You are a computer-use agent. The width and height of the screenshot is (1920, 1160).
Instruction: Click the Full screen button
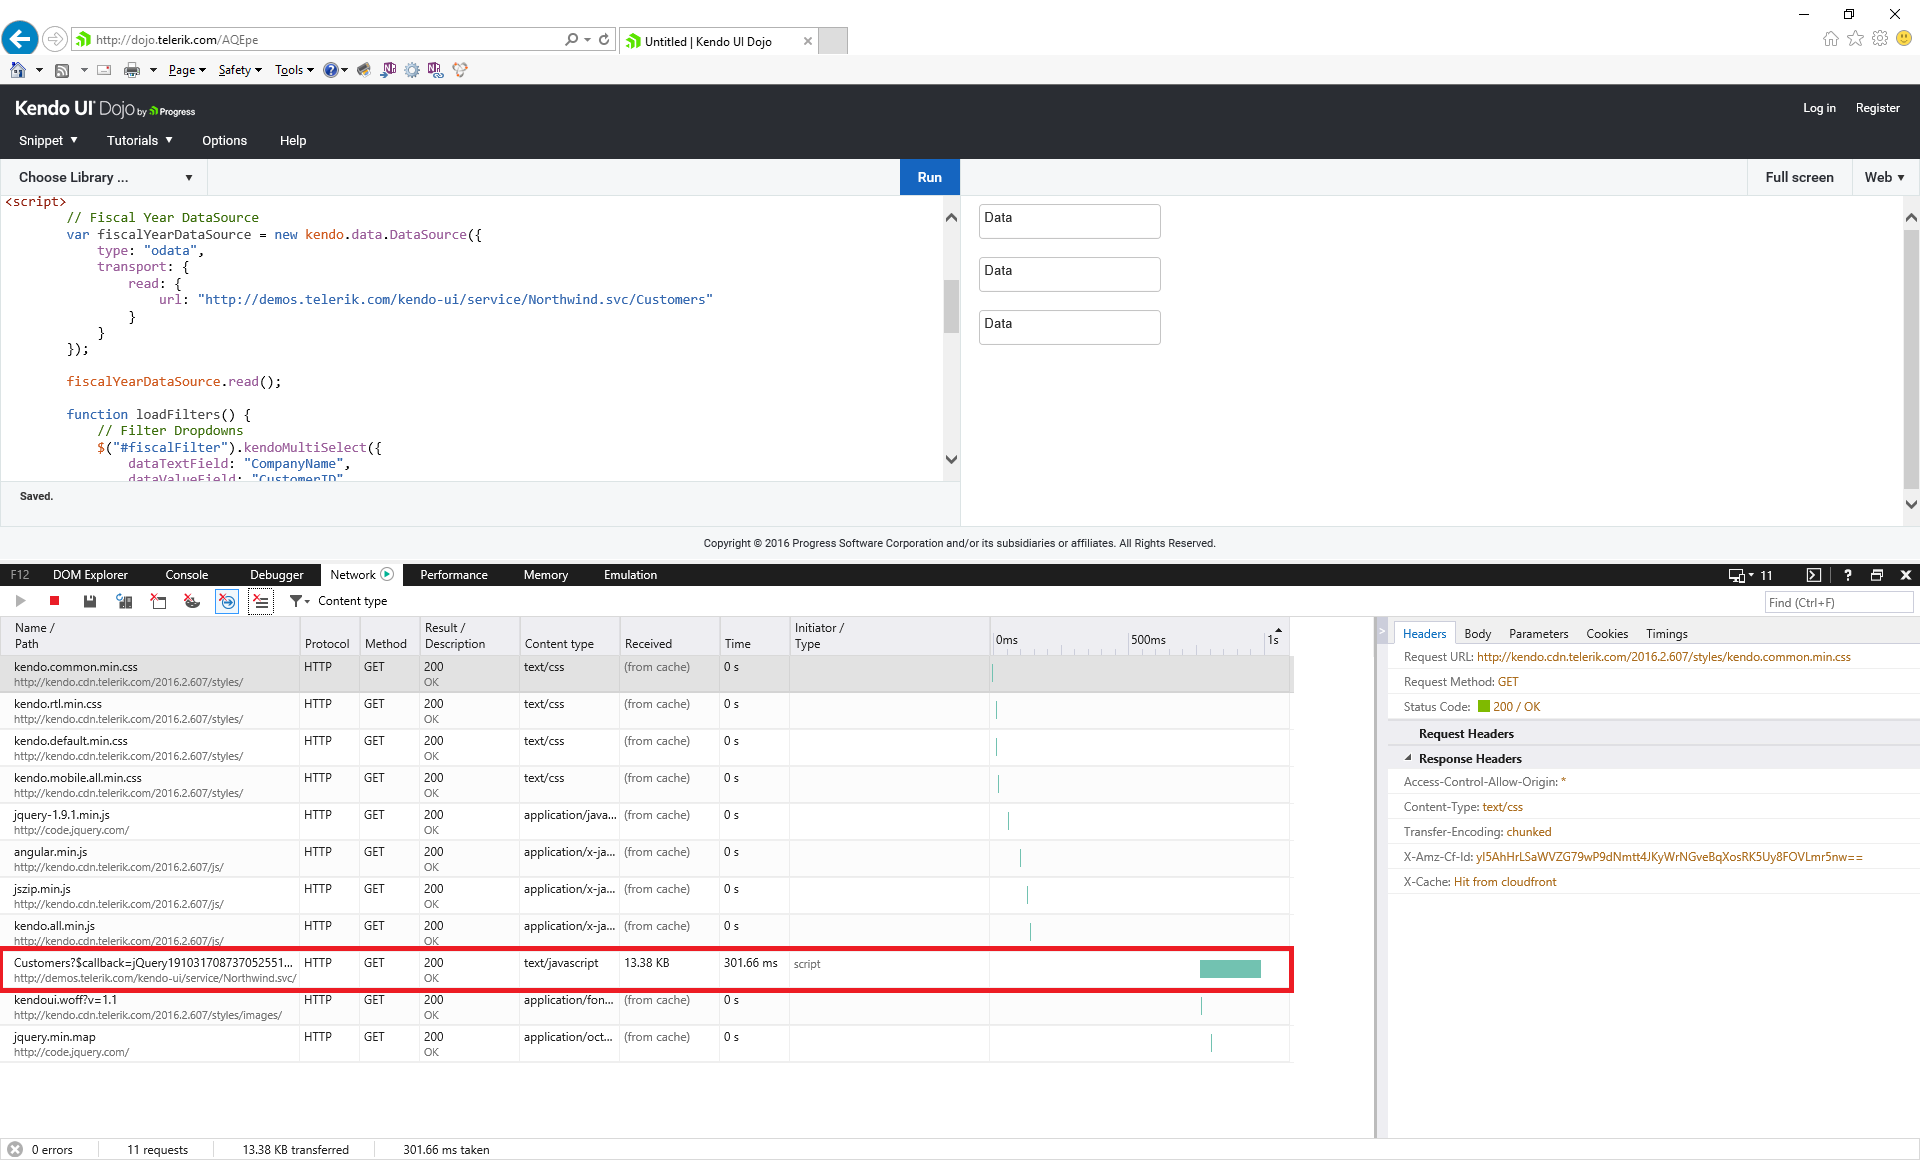point(1798,177)
